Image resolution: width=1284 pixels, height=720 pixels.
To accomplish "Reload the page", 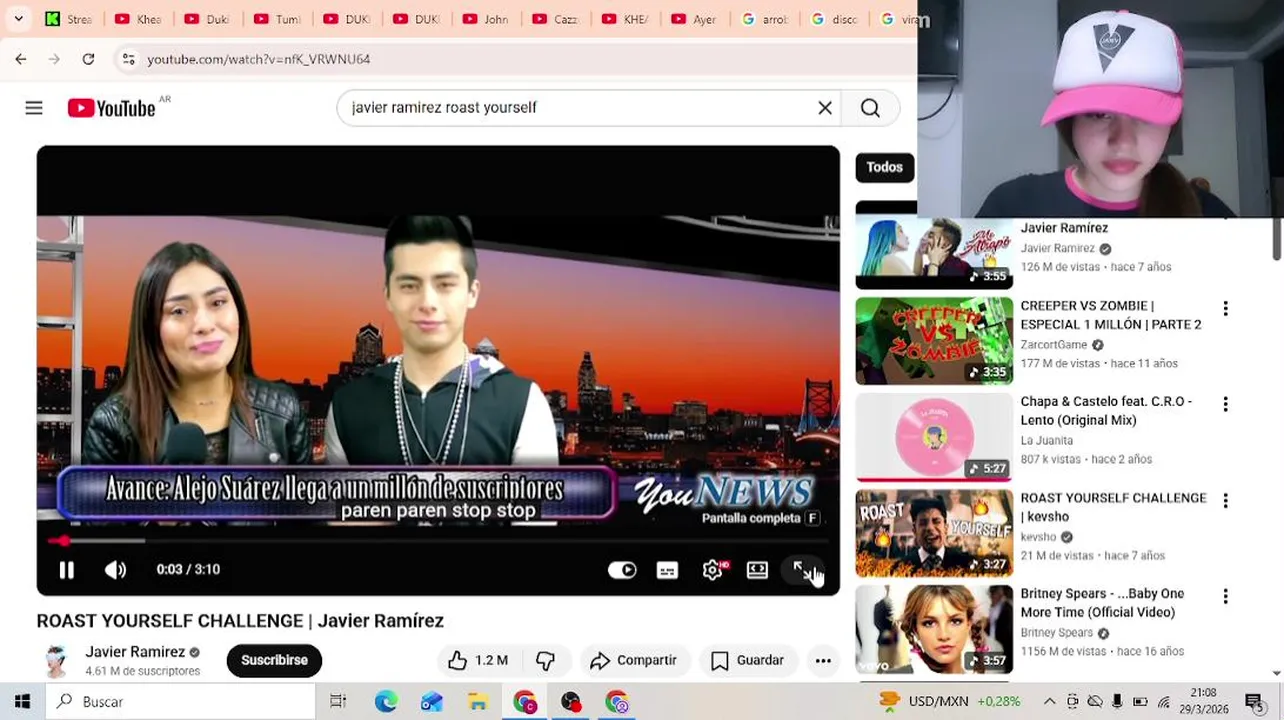I will point(88,59).
